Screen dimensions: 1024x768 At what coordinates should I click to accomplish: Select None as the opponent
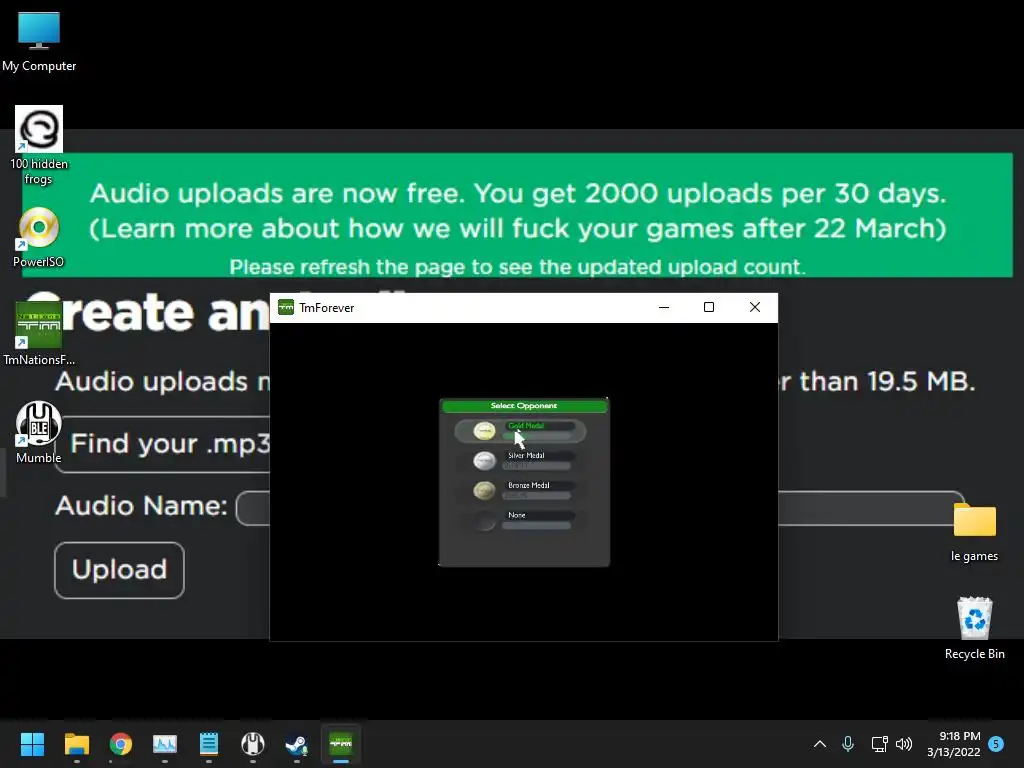click(520, 520)
